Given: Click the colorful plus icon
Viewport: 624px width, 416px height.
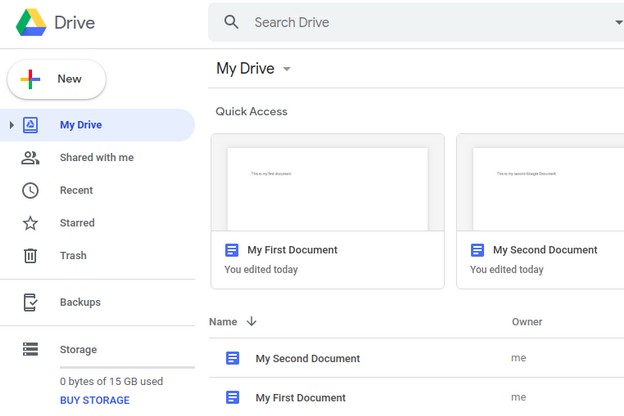Looking at the screenshot, I should pyautogui.click(x=30, y=79).
